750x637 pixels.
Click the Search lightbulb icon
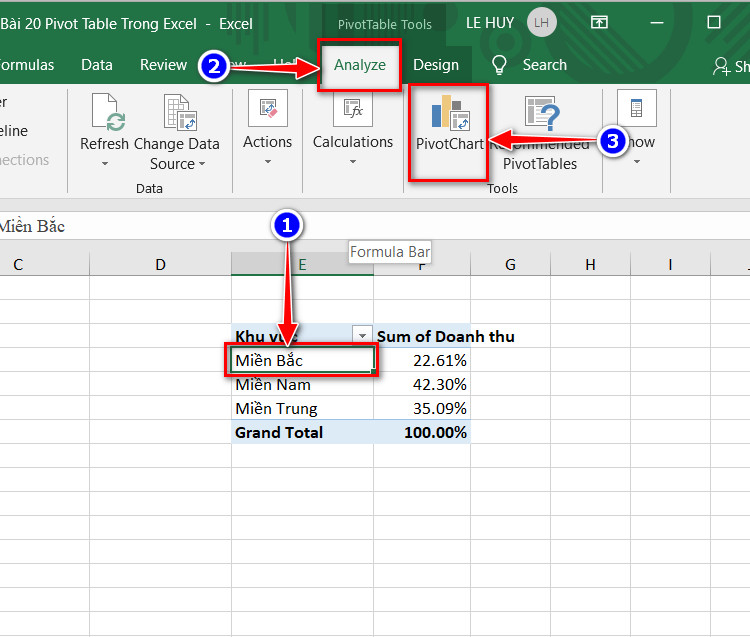pyautogui.click(x=499, y=65)
